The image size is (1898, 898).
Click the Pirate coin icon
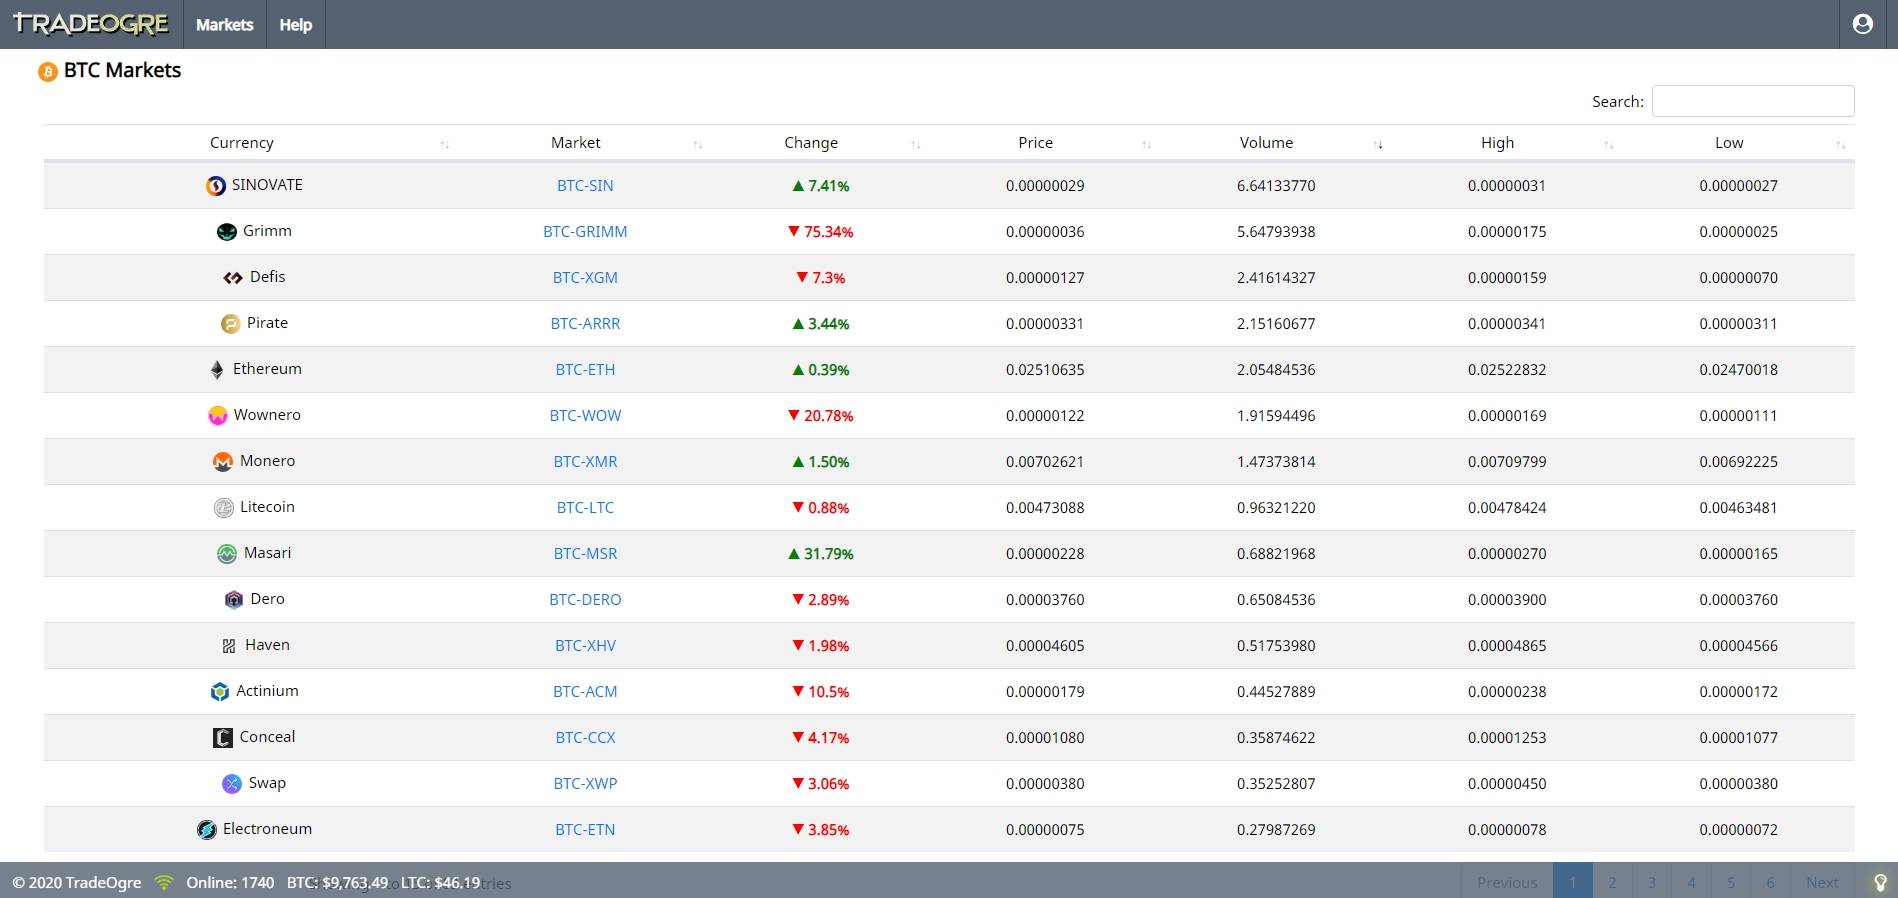(x=230, y=324)
